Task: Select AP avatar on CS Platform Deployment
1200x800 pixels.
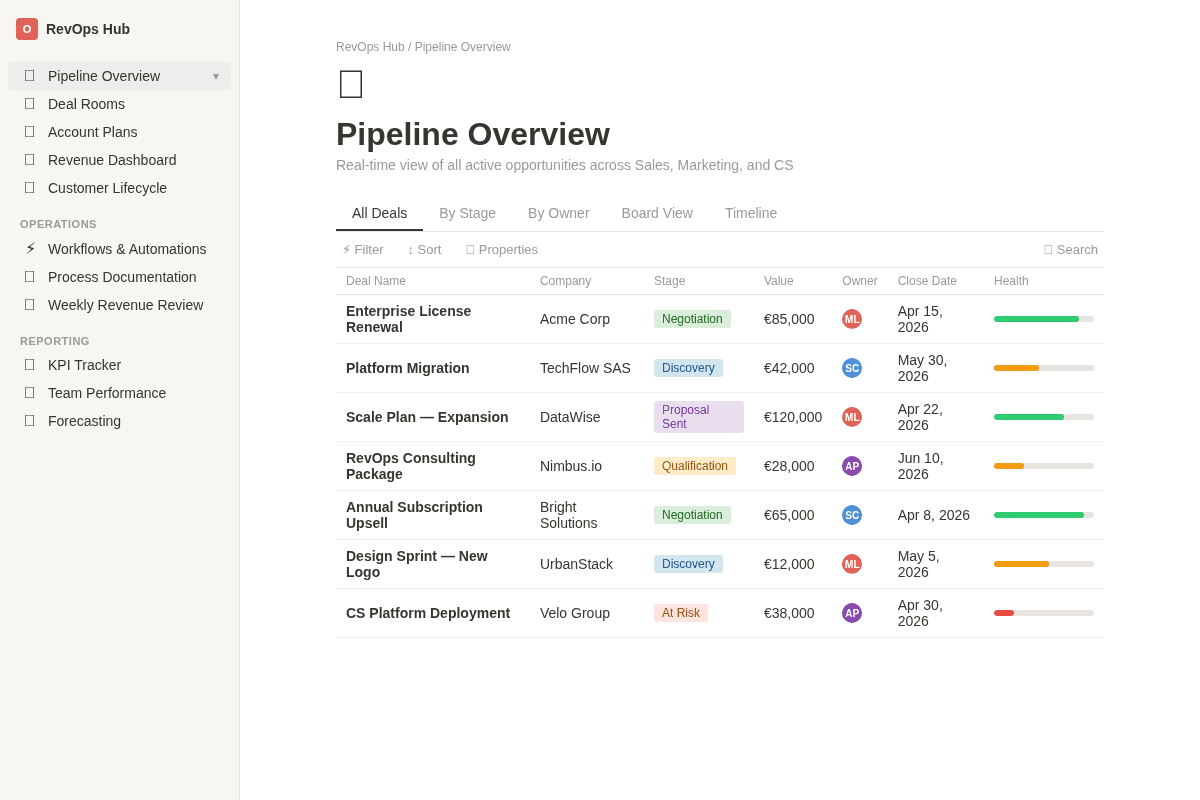Action: (852, 613)
